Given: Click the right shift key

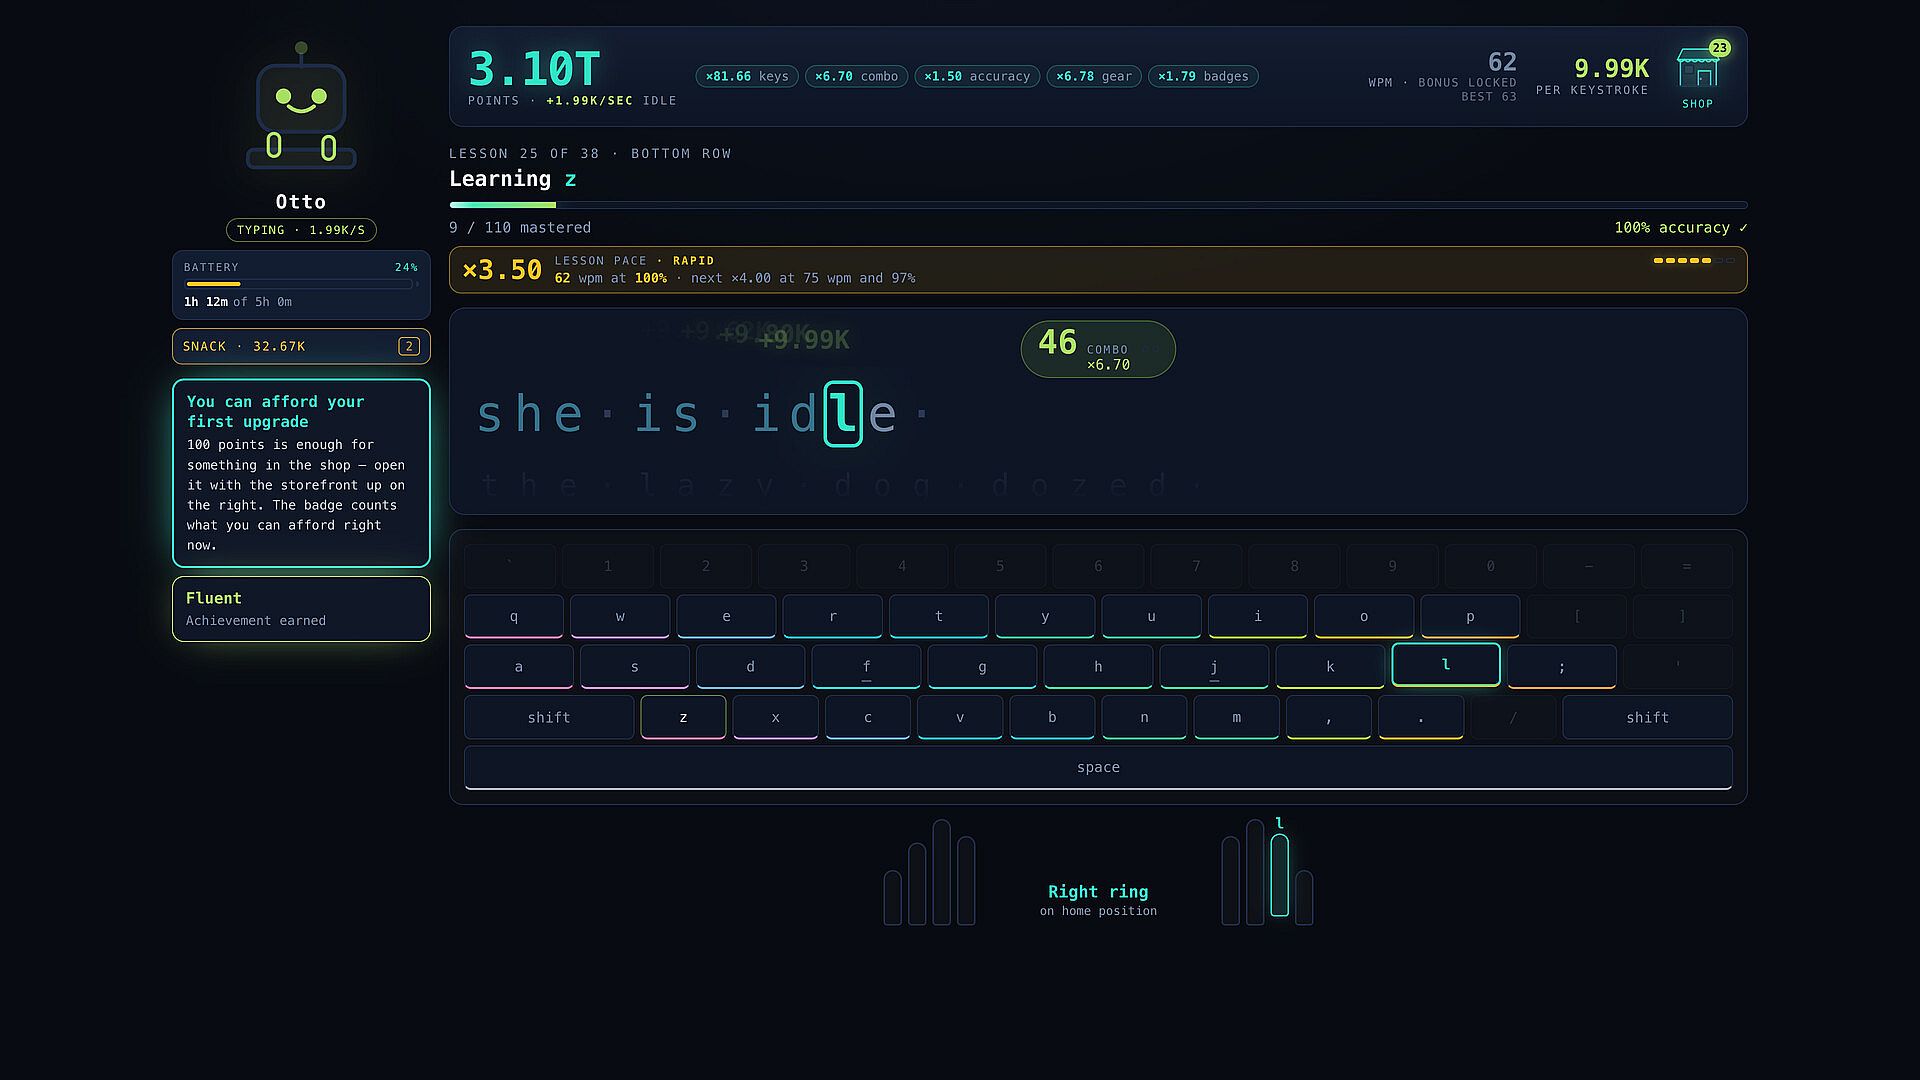Looking at the screenshot, I should (1647, 717).
